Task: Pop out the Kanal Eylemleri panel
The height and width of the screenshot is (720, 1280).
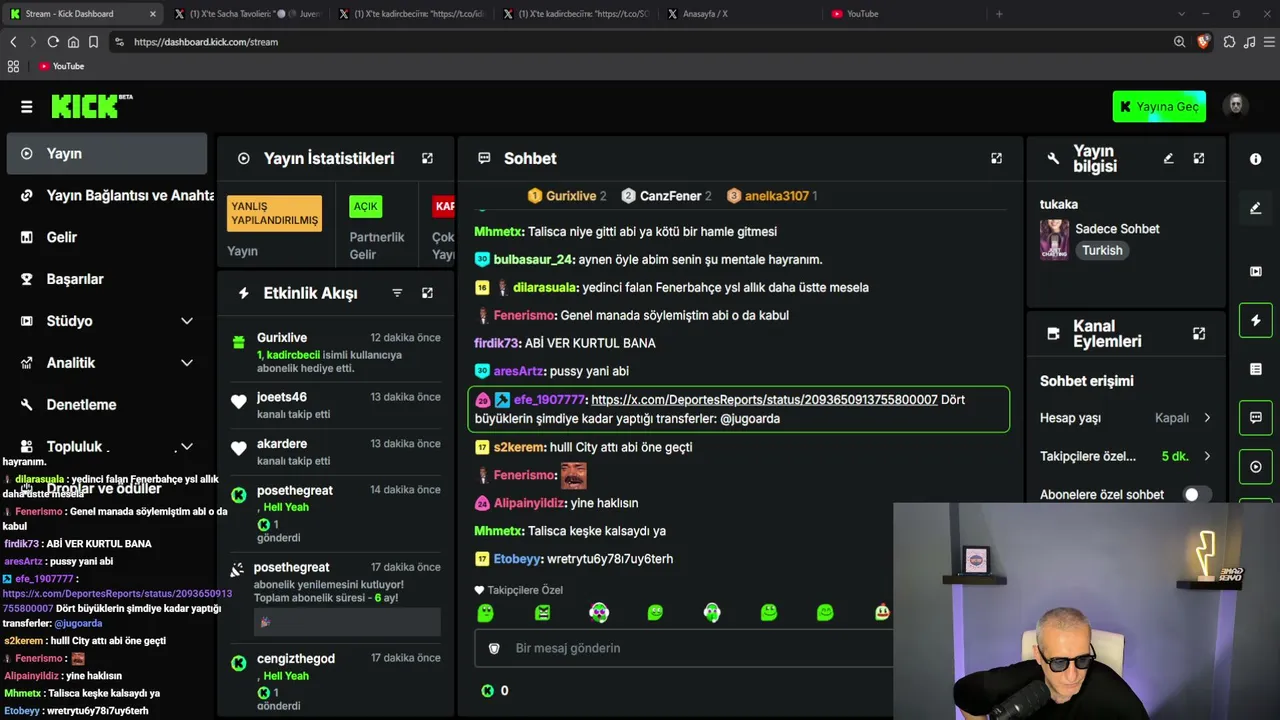Action: coord(1199,334)
